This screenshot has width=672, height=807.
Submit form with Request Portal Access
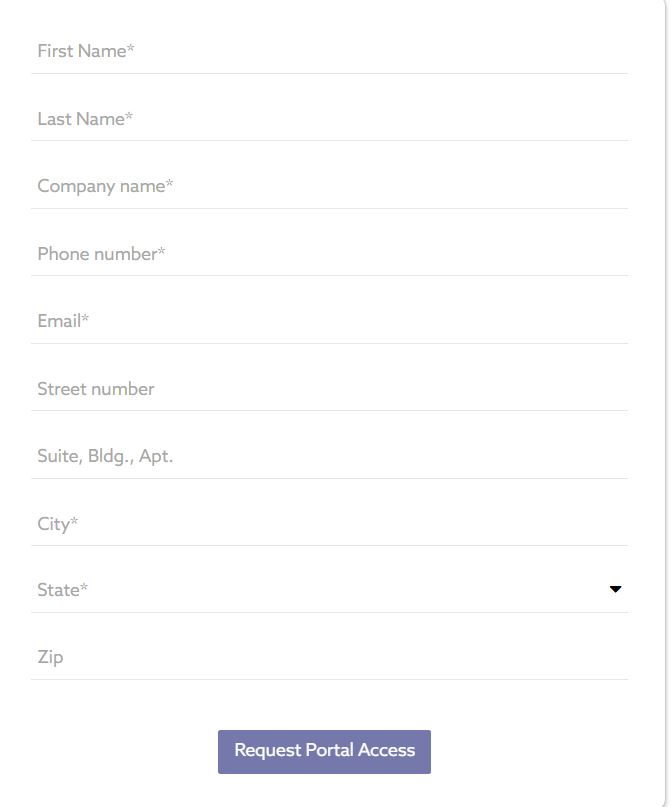(x=324, y=751)
